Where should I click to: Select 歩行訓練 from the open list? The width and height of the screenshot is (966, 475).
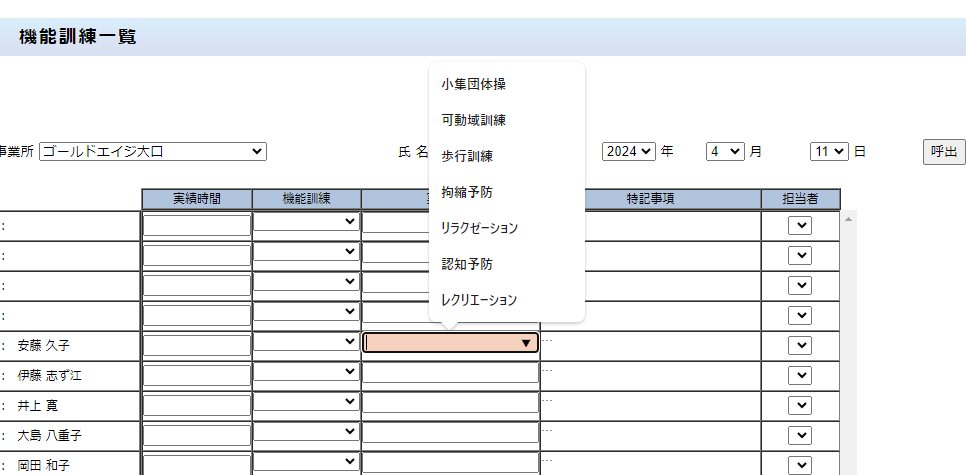tap(466, 156)
